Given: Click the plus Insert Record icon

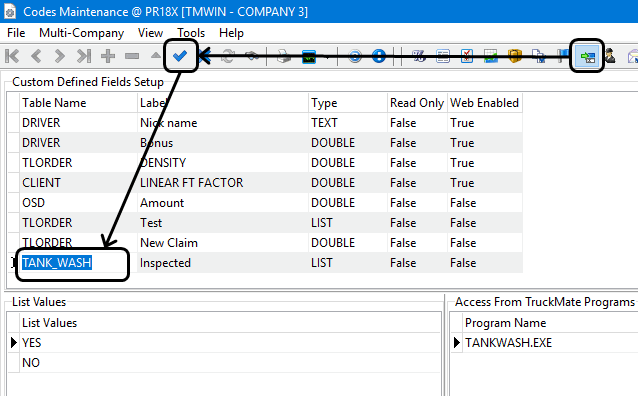Looking at the screenshot, I should click(108, 56).
